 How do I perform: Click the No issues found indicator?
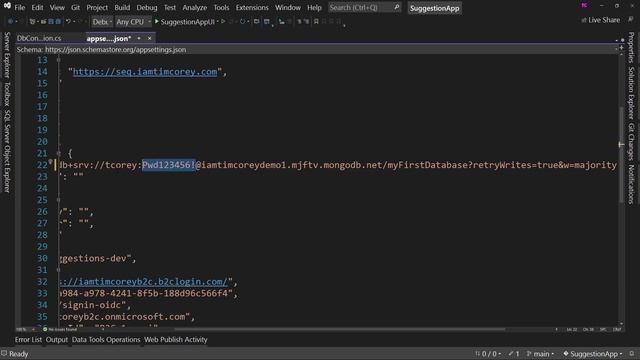pos(60,329)
